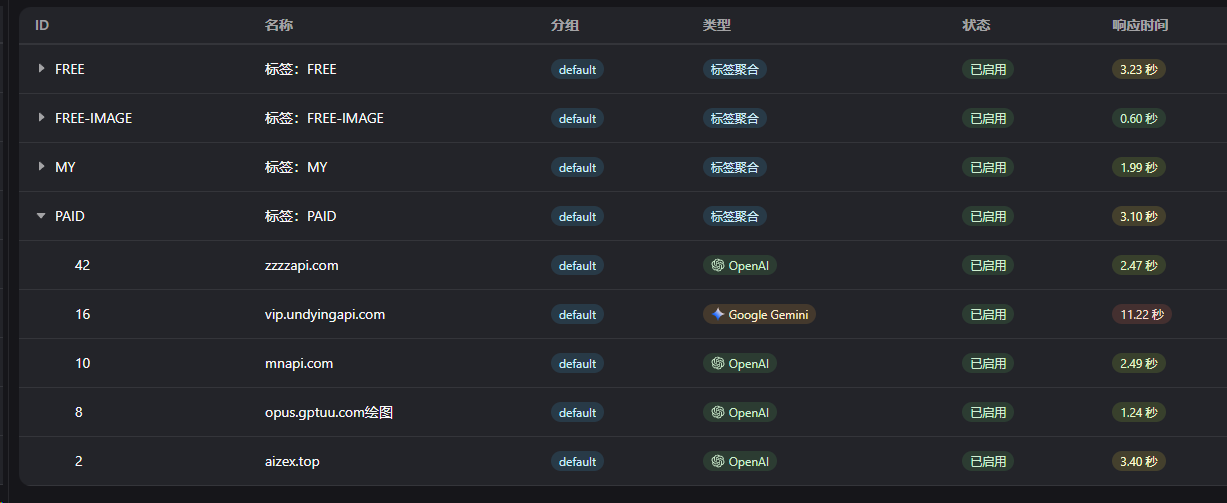Click the Google Gemini icon for vip.undyingapi.com
1227x503 pixels.
(x=717, y=315)
